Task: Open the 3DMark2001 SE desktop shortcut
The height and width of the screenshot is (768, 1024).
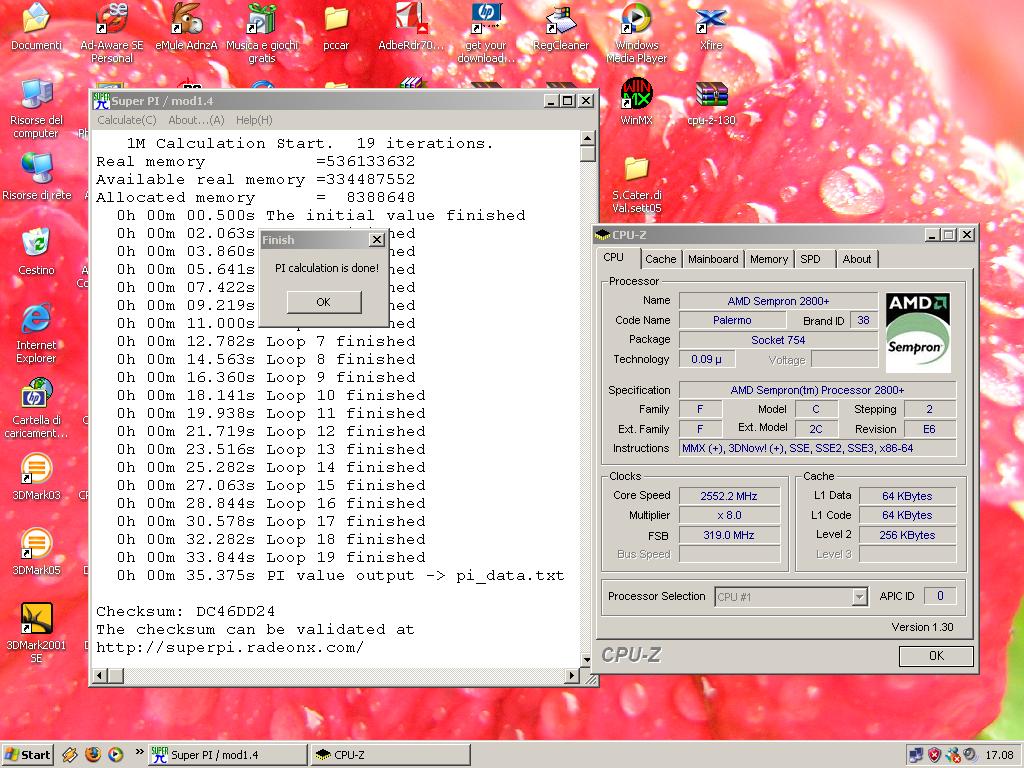Action: [36, 620]
